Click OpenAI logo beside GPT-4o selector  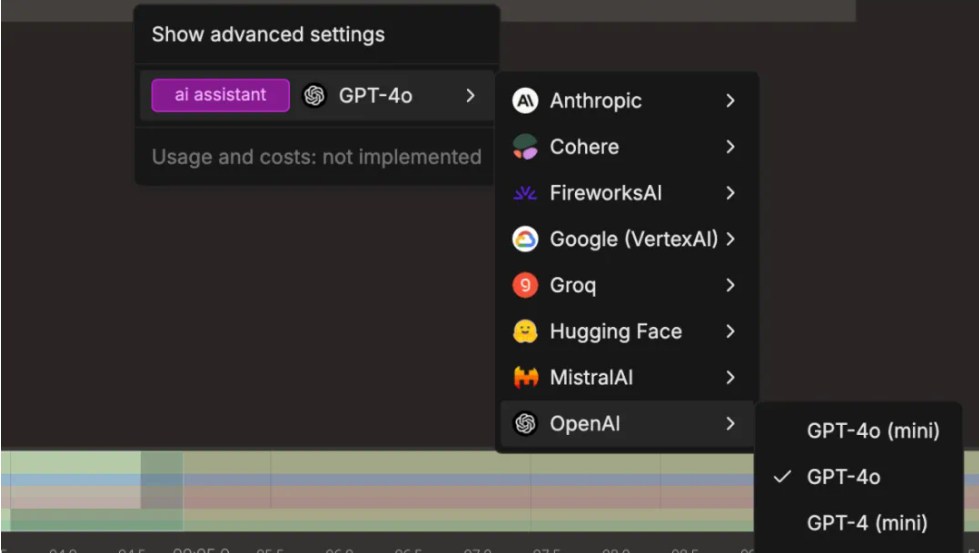pos(315,95)
